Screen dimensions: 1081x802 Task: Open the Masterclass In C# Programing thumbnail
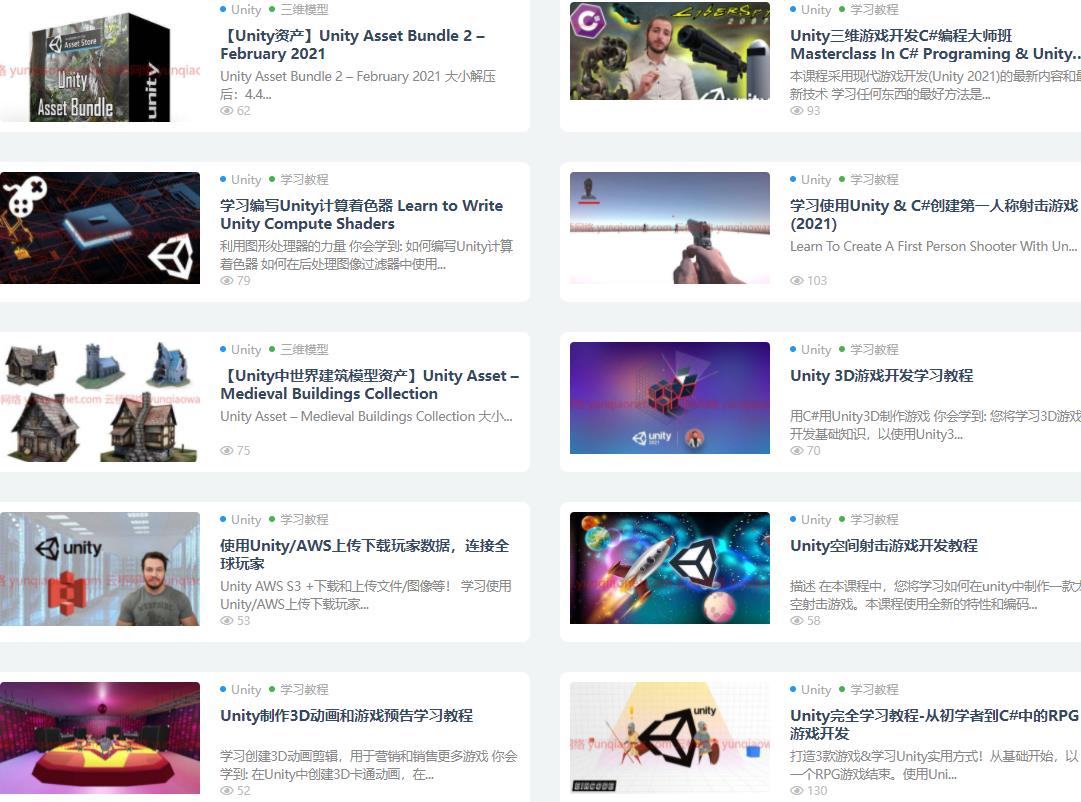pos(669,51)
